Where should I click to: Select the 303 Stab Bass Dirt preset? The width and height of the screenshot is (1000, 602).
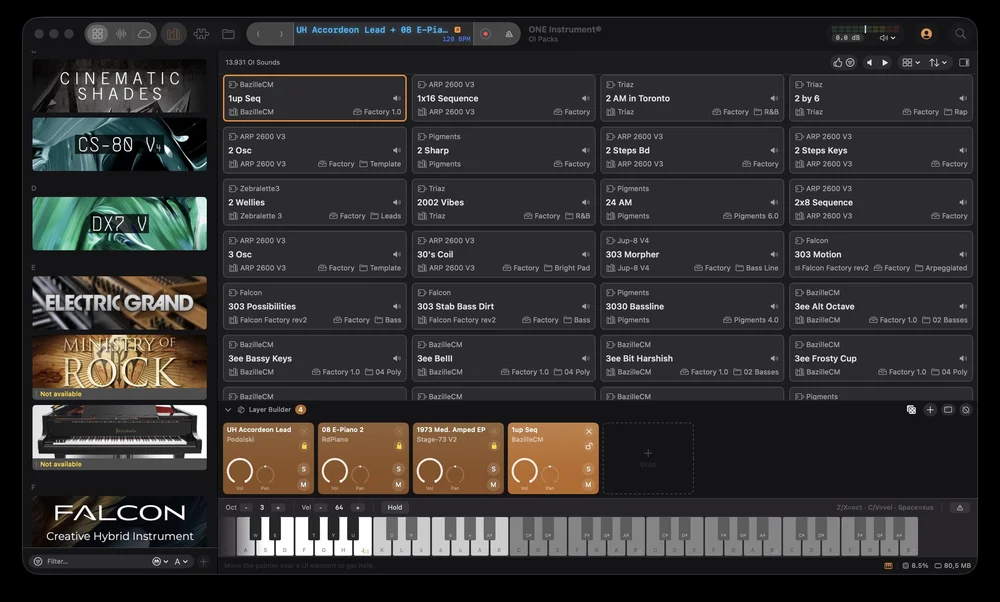coord(503,306)
